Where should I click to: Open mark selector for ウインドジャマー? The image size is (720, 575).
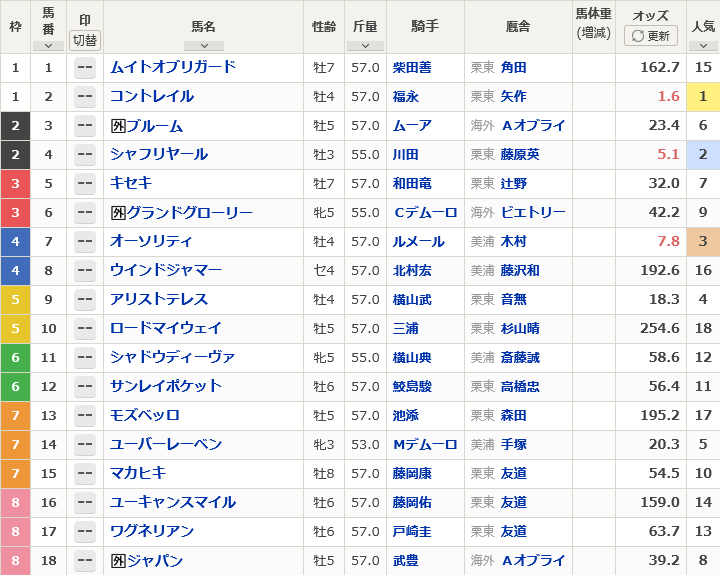[x=85, y=271]
